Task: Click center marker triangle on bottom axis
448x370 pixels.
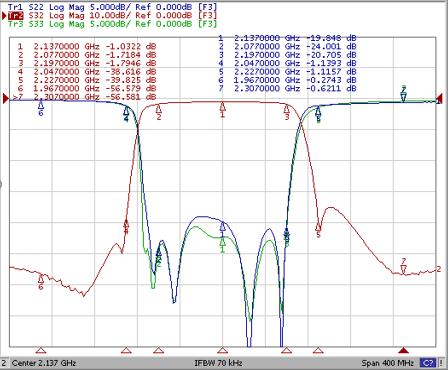Action: pyautogui.click(x=222, y=350)
